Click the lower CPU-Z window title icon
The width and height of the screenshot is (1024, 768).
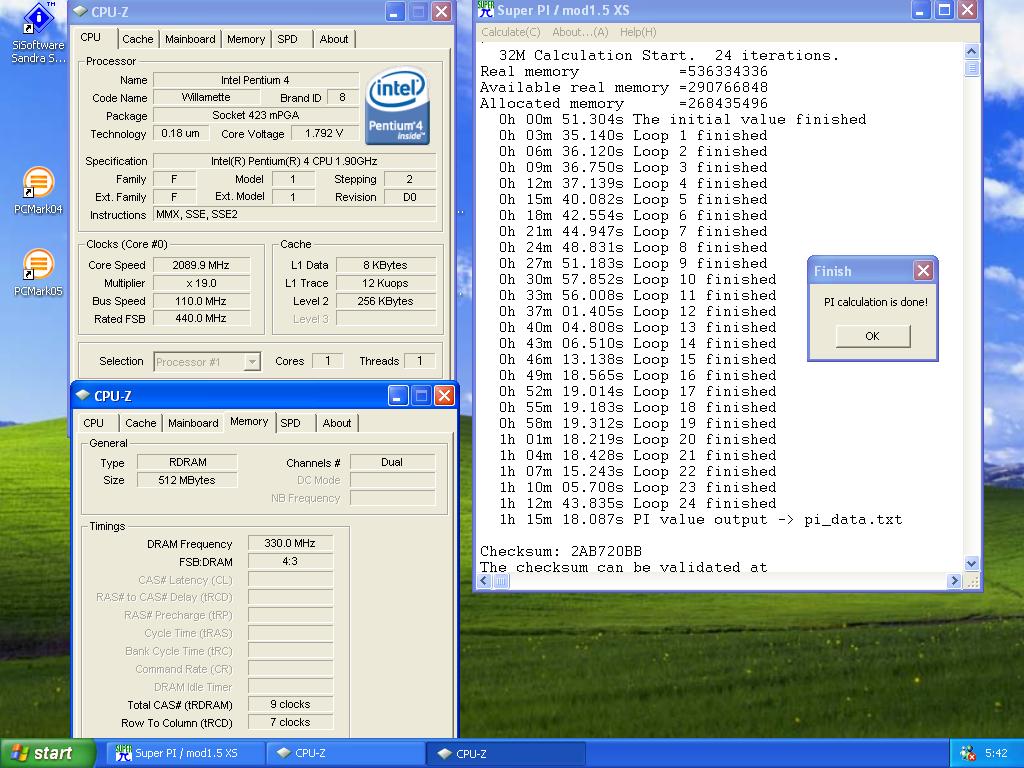click(x=82, y=395)
